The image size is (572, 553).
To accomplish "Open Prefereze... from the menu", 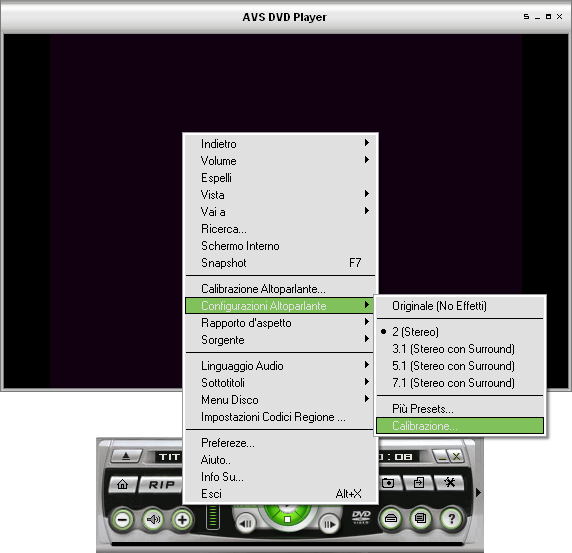I will (x=280, y=443).
